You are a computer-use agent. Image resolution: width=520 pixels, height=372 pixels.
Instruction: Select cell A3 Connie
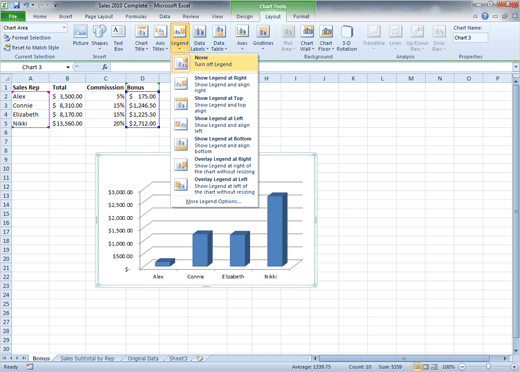point(31,105)
